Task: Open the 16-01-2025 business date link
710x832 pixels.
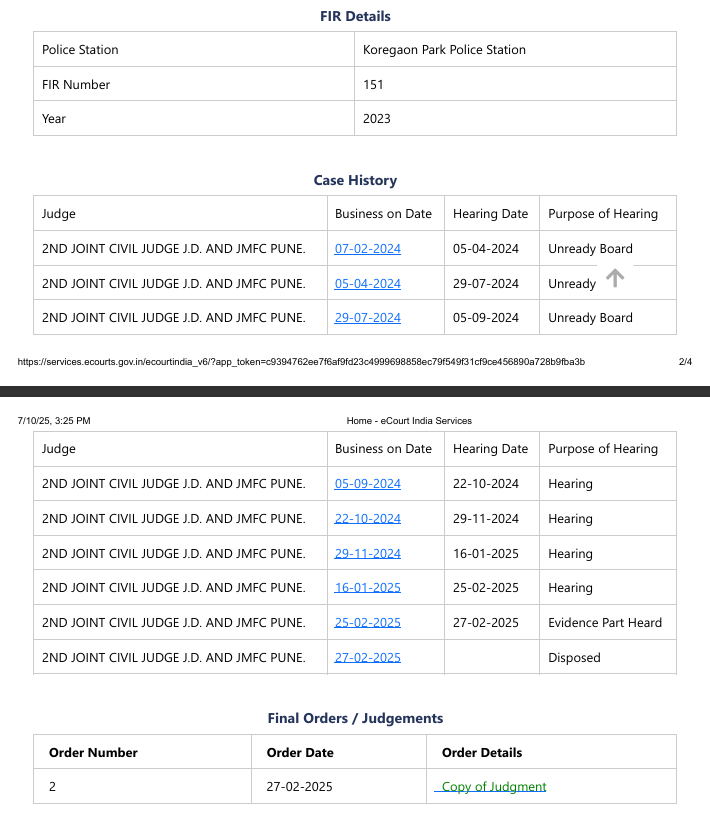Action: (367, 588)
